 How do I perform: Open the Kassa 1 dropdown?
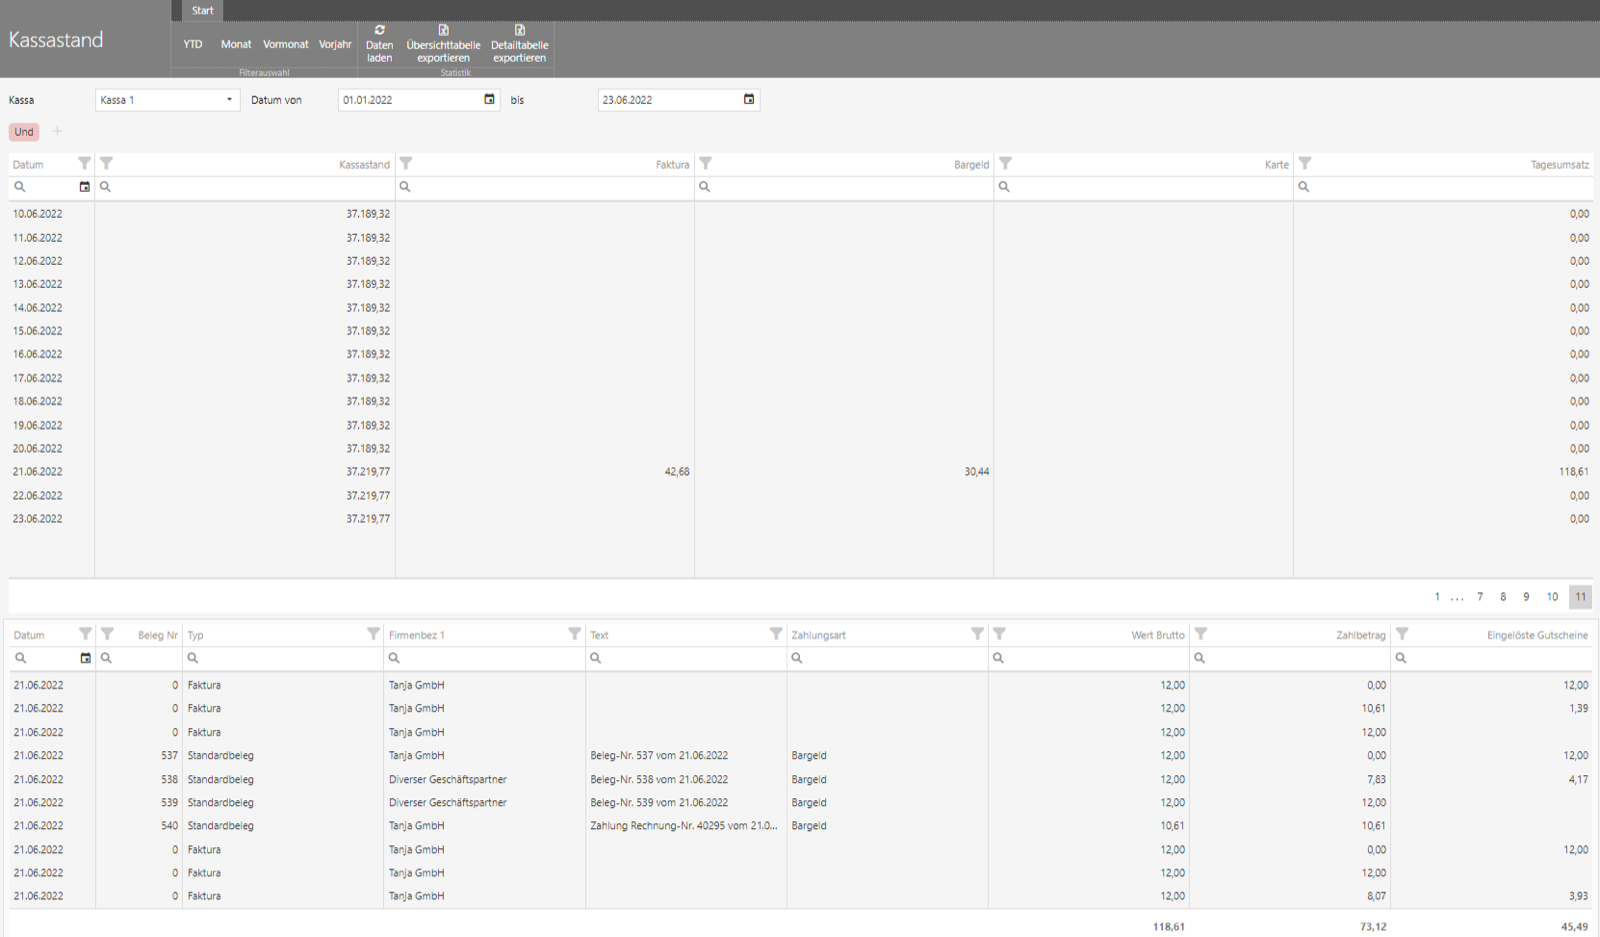click(x=168, y=100)
